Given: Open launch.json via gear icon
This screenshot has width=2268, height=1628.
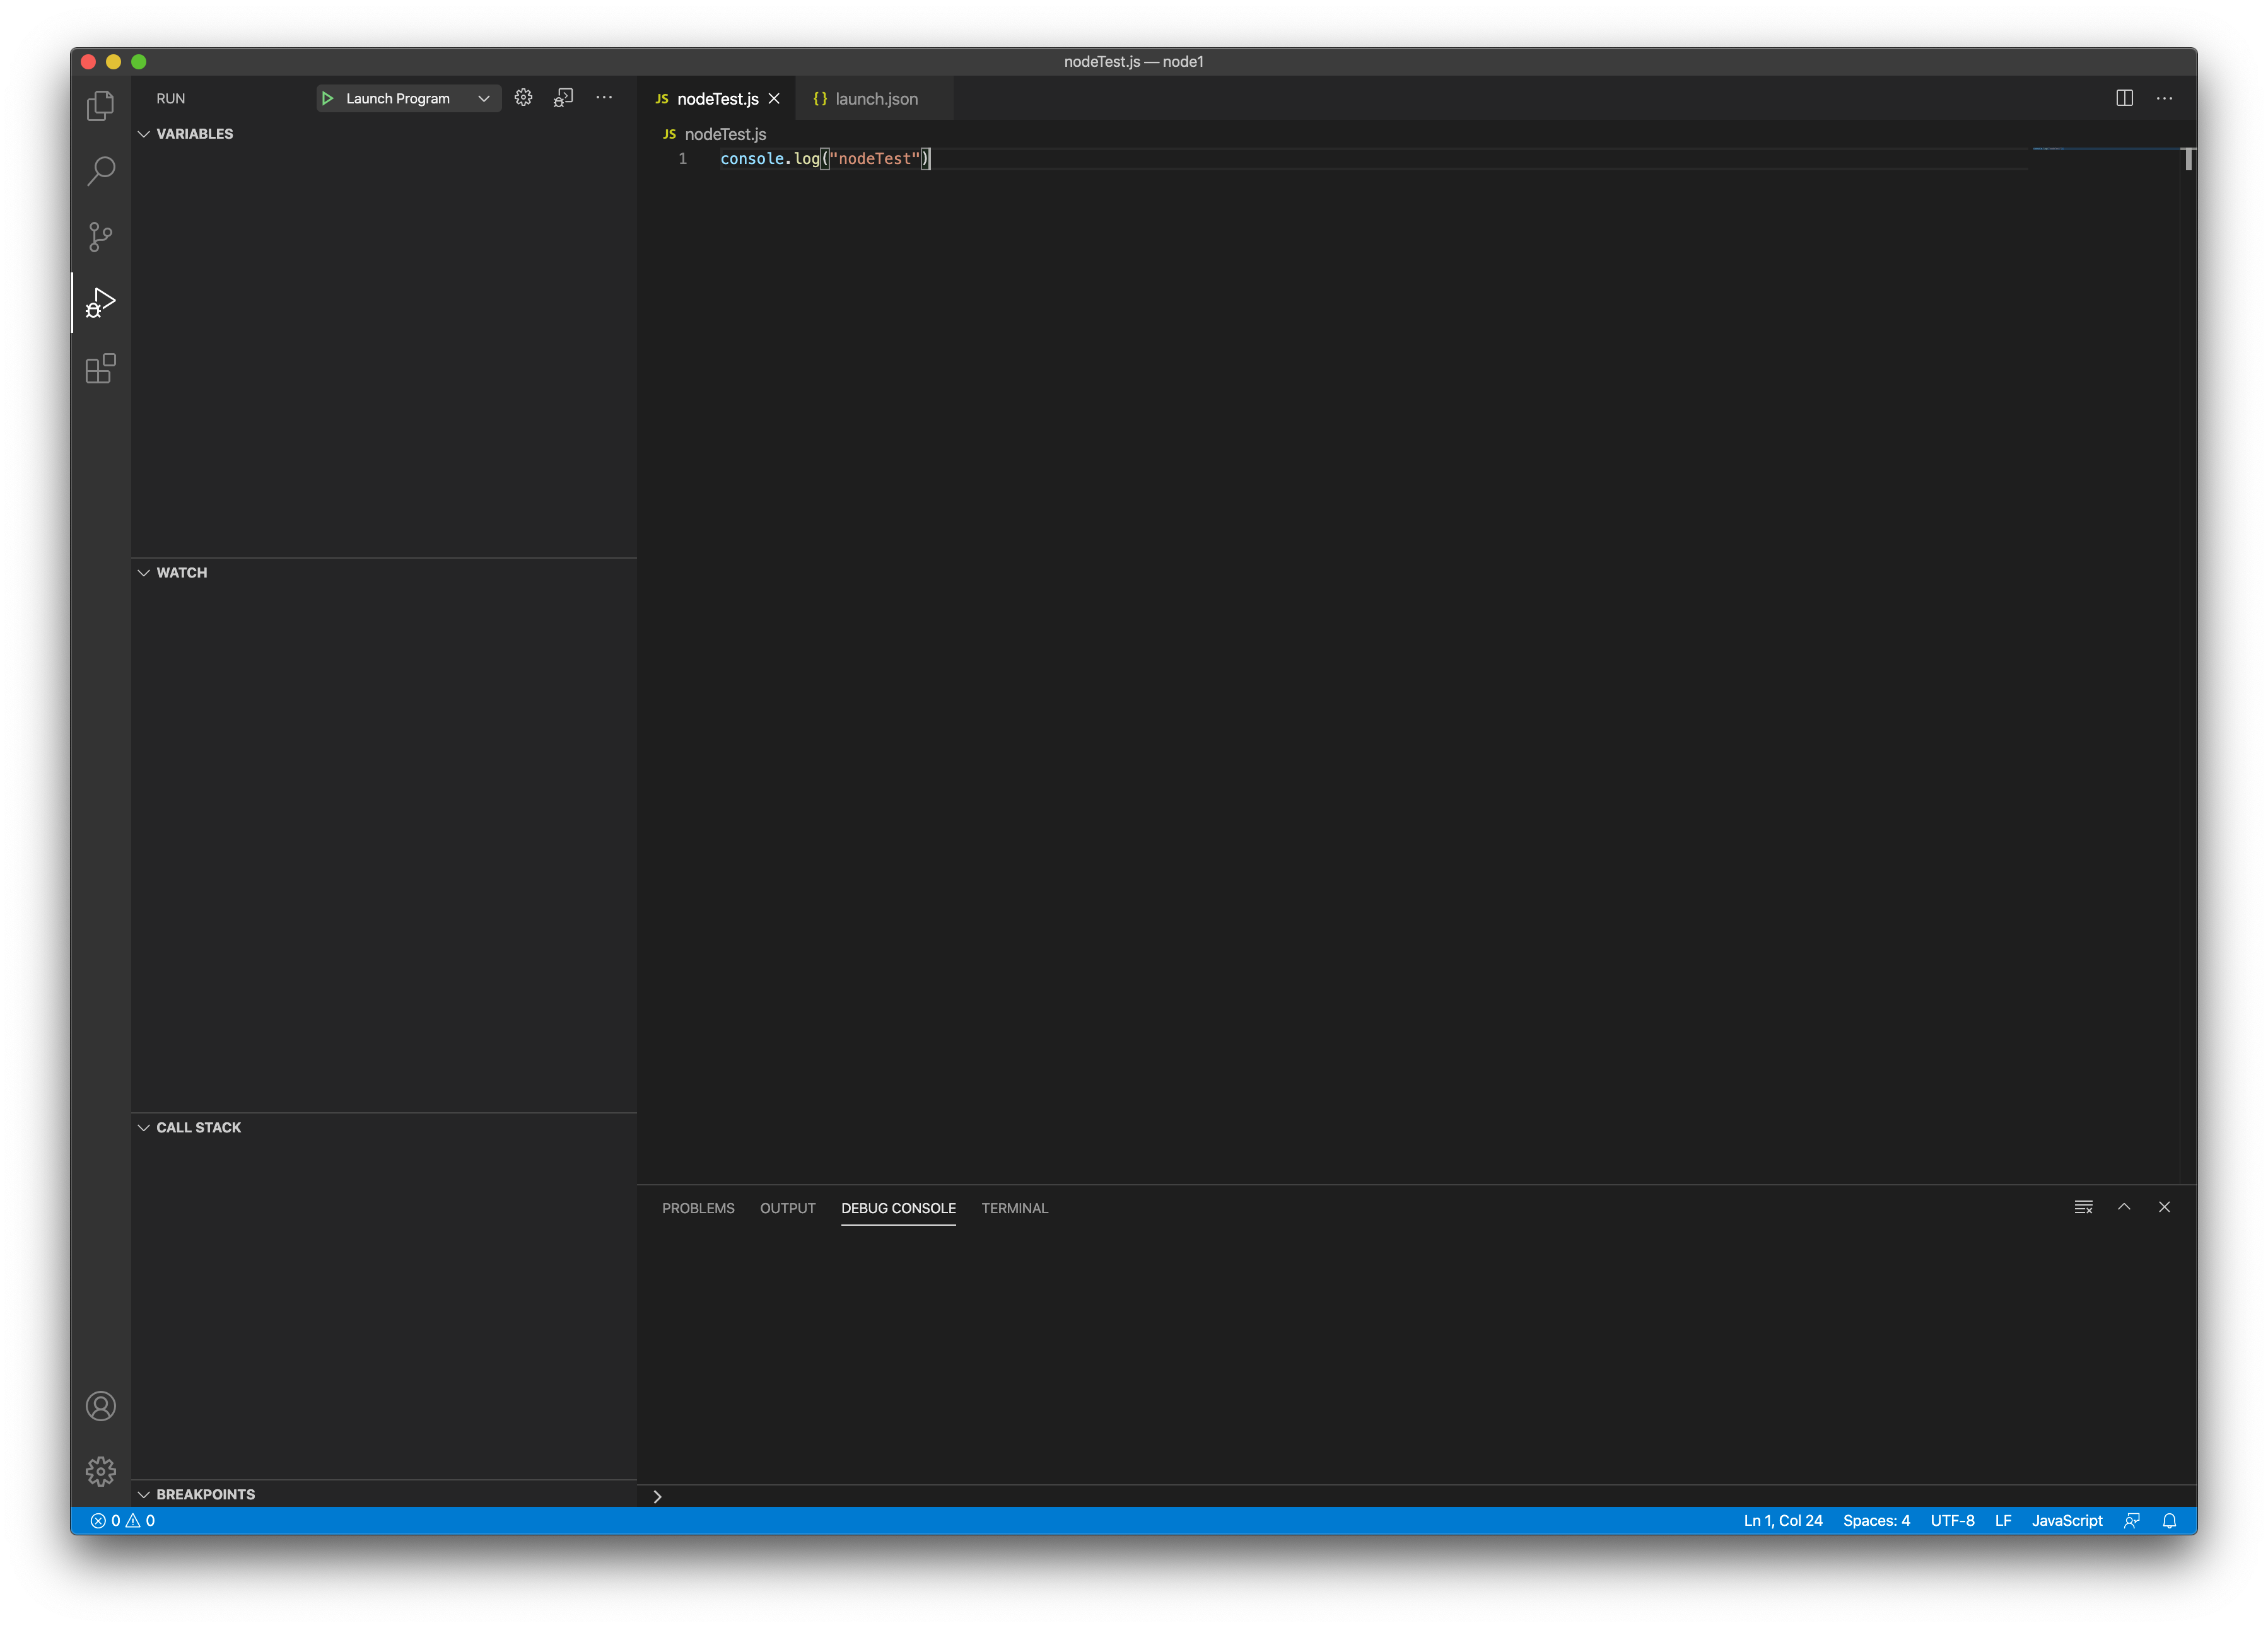Looking at the screenshot, I should coord(523,98).
